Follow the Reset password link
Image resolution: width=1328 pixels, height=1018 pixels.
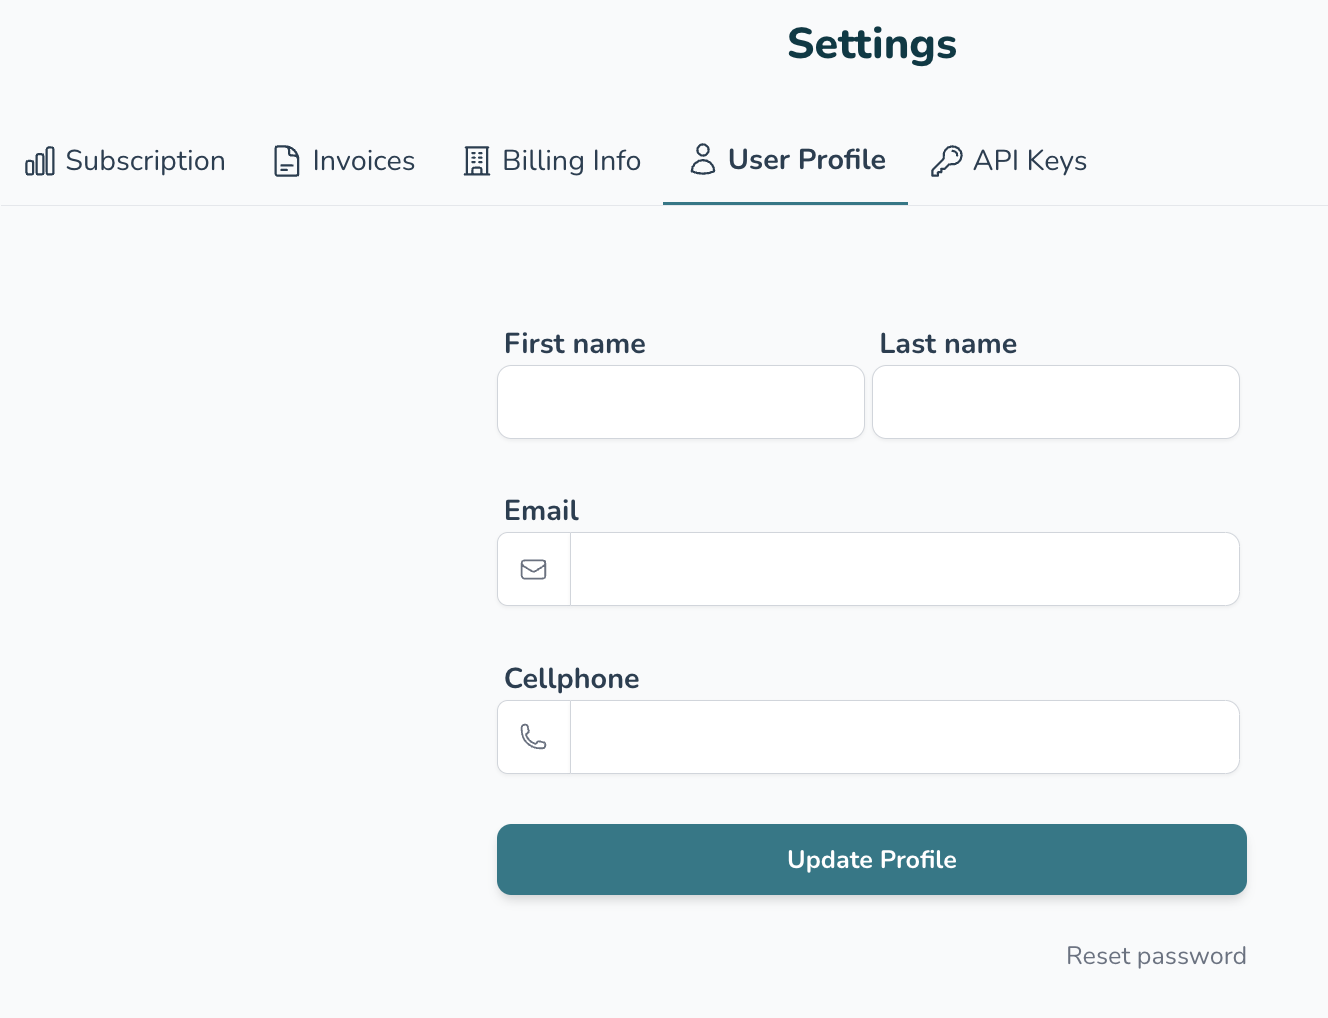pos(1156,956)
